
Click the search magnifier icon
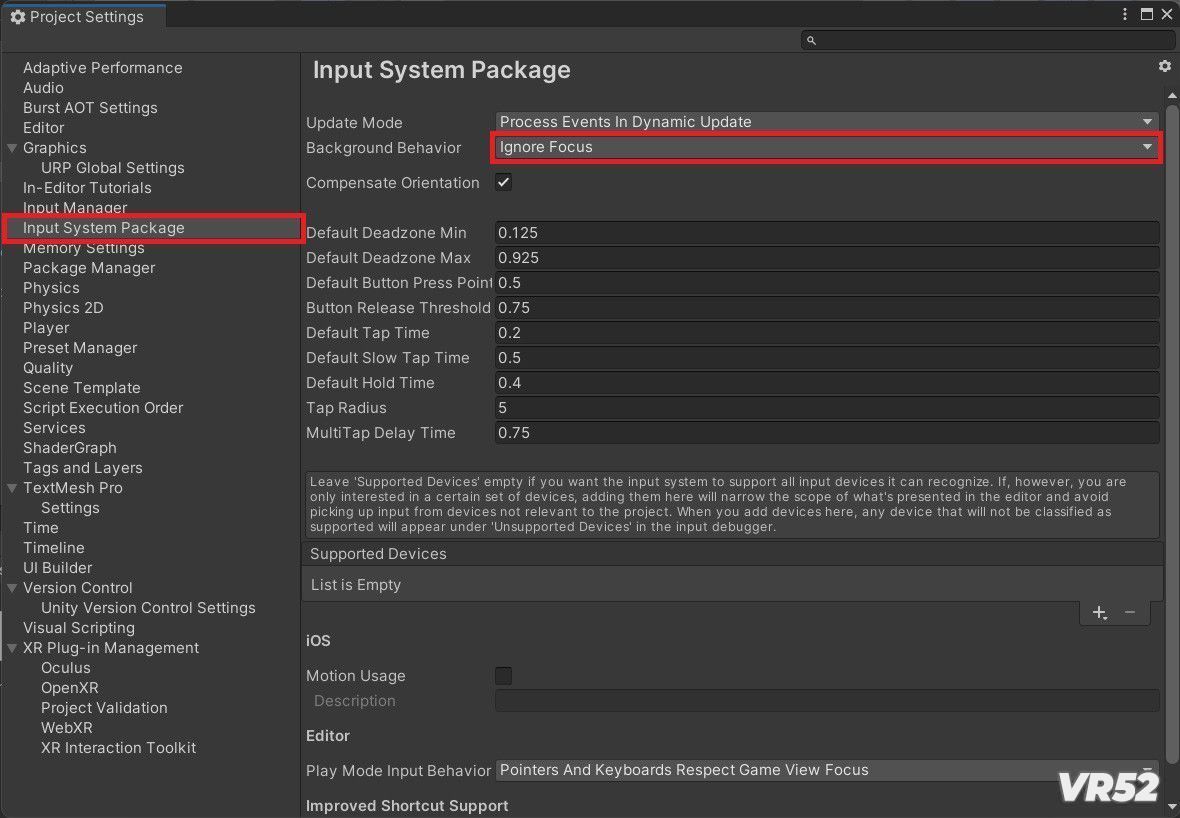811,40
